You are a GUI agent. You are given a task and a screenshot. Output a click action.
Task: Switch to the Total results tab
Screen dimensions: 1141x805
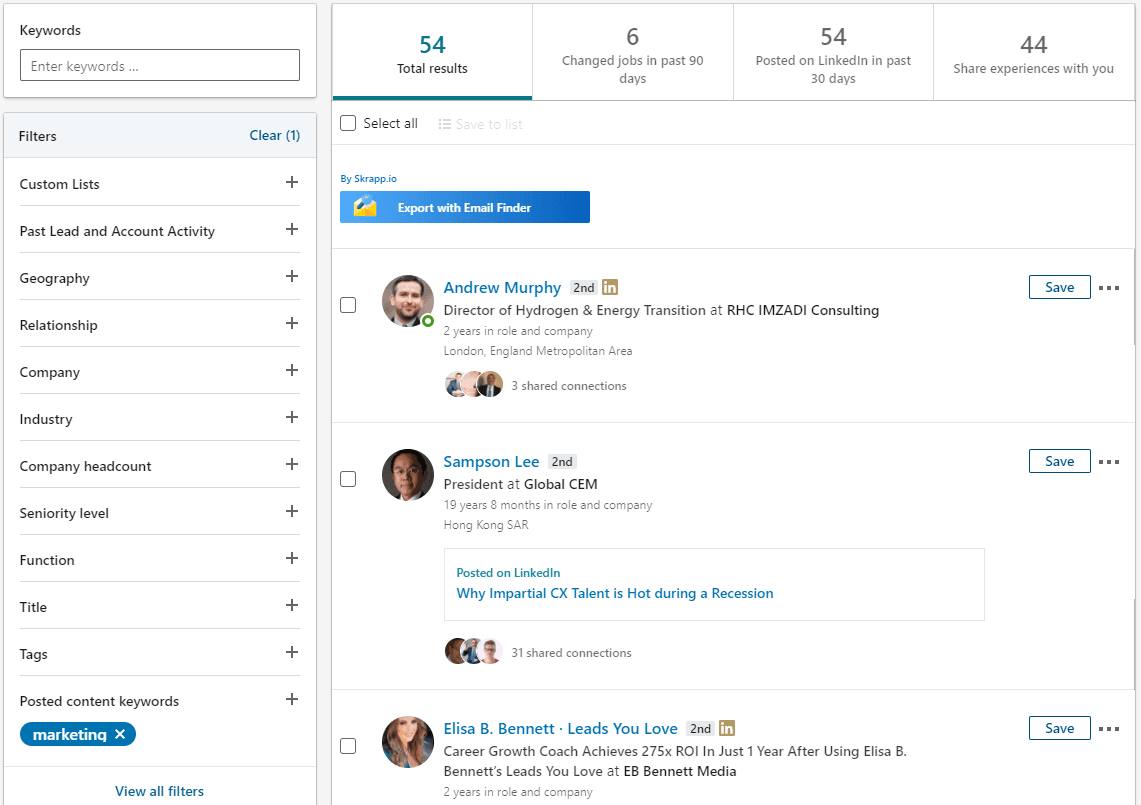point(432,53)
